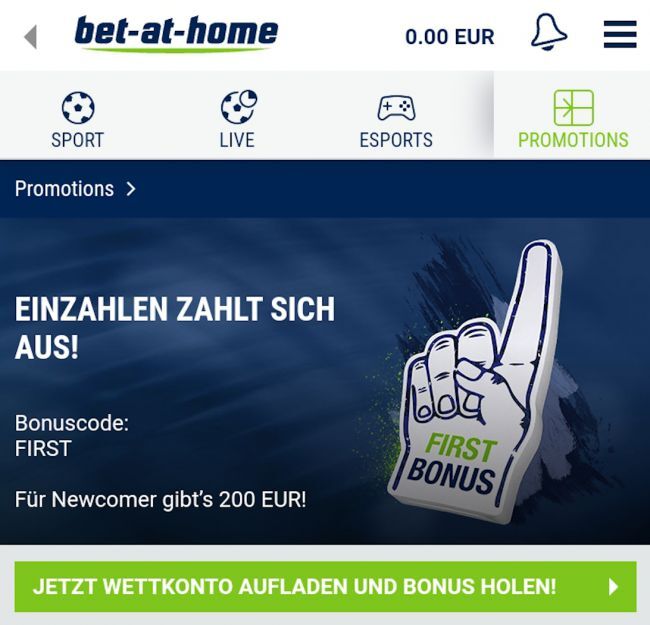Click the green Promotions grid icon
The height and width of the screenshot is (625, 650).
(x=574, y=108)
